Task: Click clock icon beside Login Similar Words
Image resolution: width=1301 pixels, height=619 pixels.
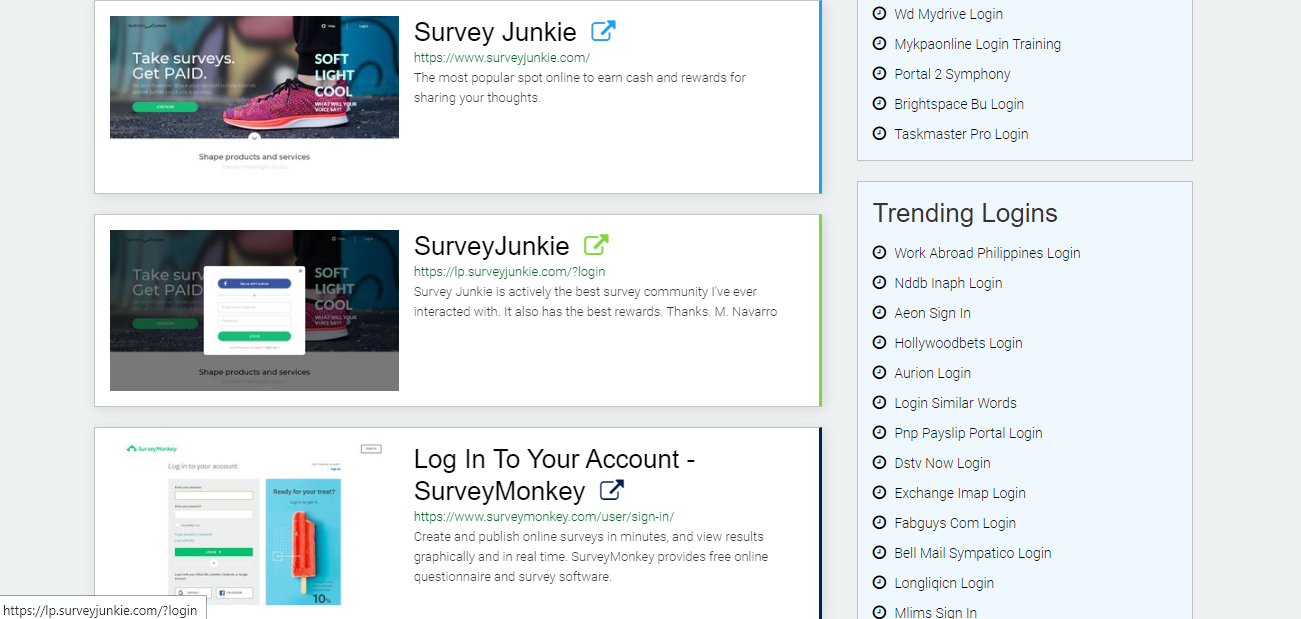Action: click(x=879, y=402)
